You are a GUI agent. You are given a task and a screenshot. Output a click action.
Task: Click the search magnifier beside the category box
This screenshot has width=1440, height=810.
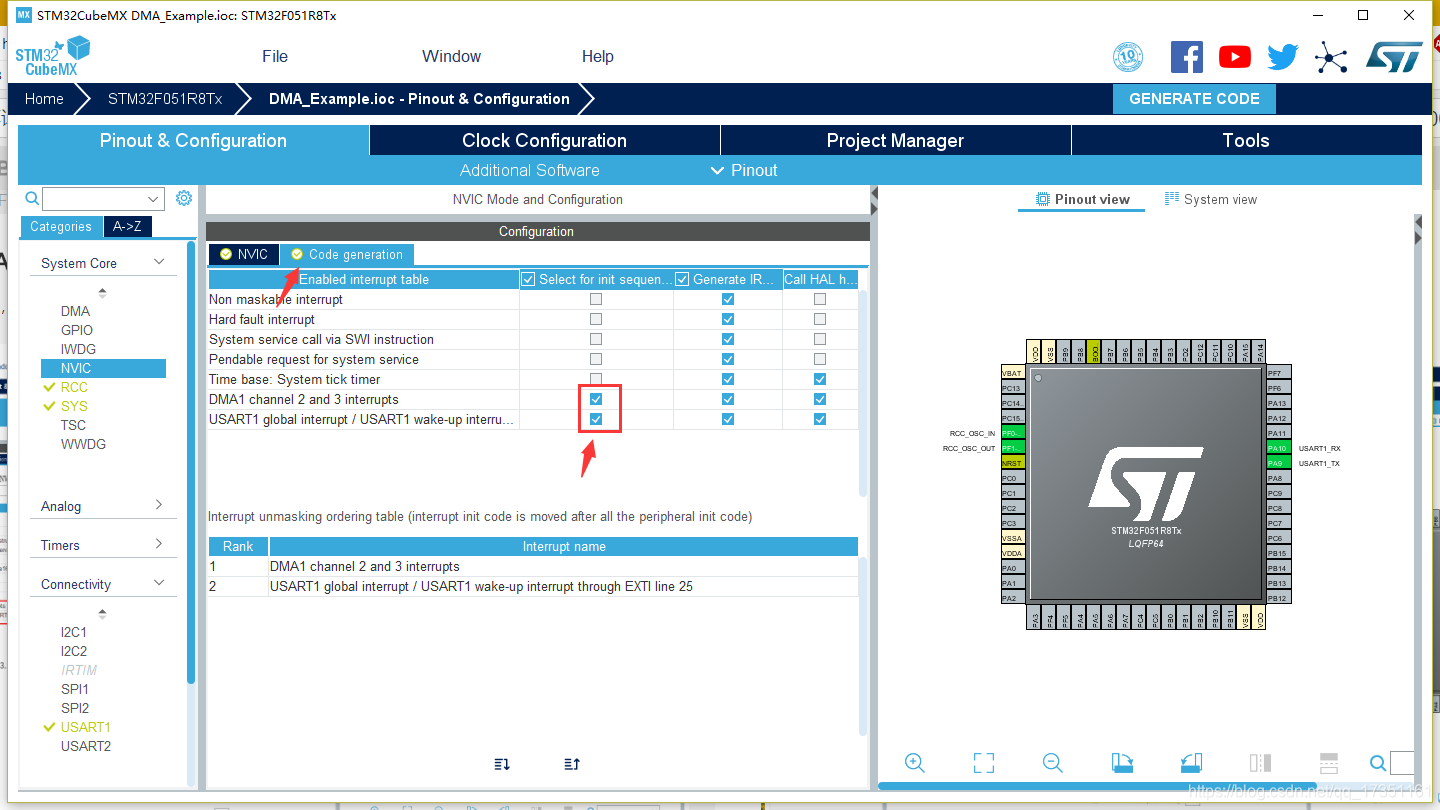point(32,198)
